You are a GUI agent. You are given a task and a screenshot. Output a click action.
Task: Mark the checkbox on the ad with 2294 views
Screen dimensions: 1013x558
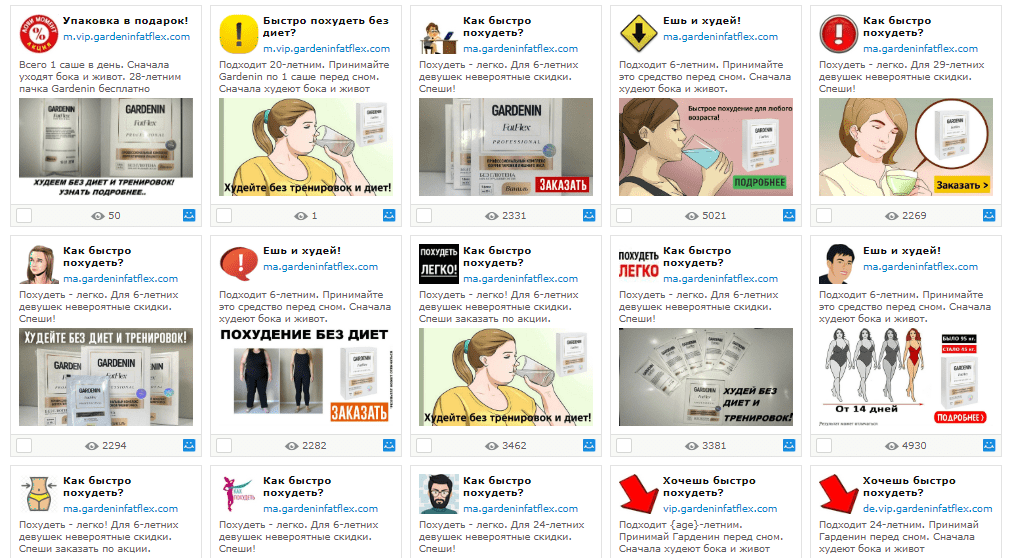click(24, 446)
